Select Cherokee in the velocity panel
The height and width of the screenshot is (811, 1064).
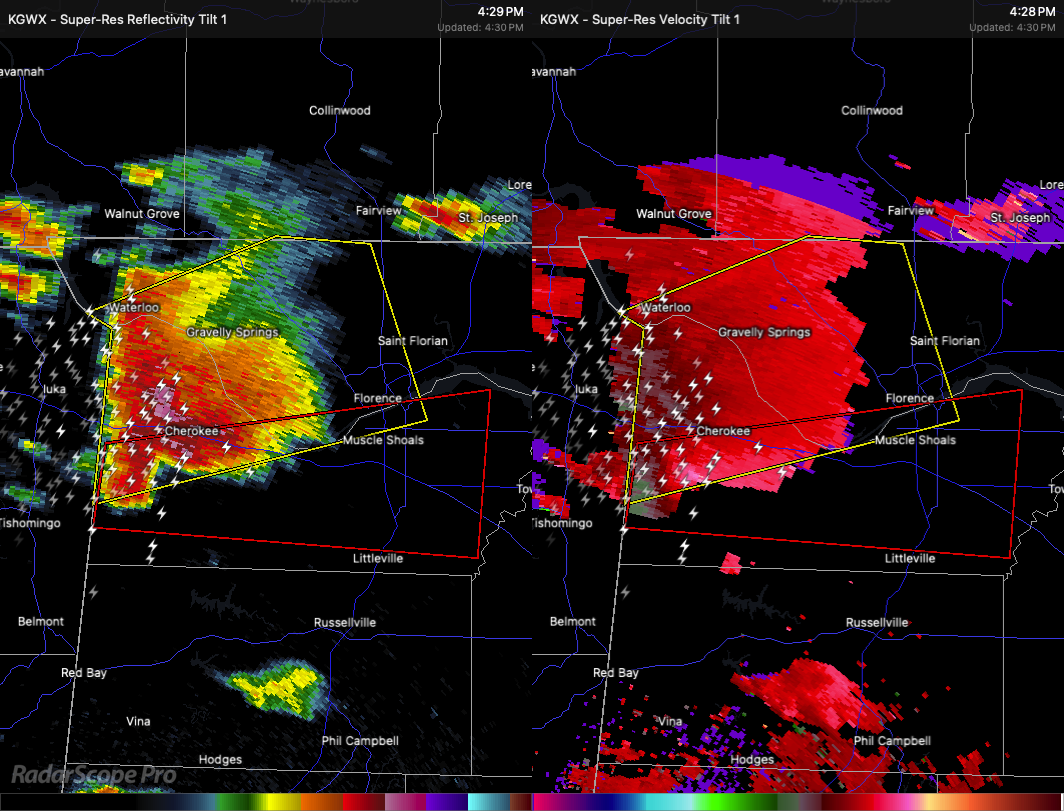coord(723,431)
